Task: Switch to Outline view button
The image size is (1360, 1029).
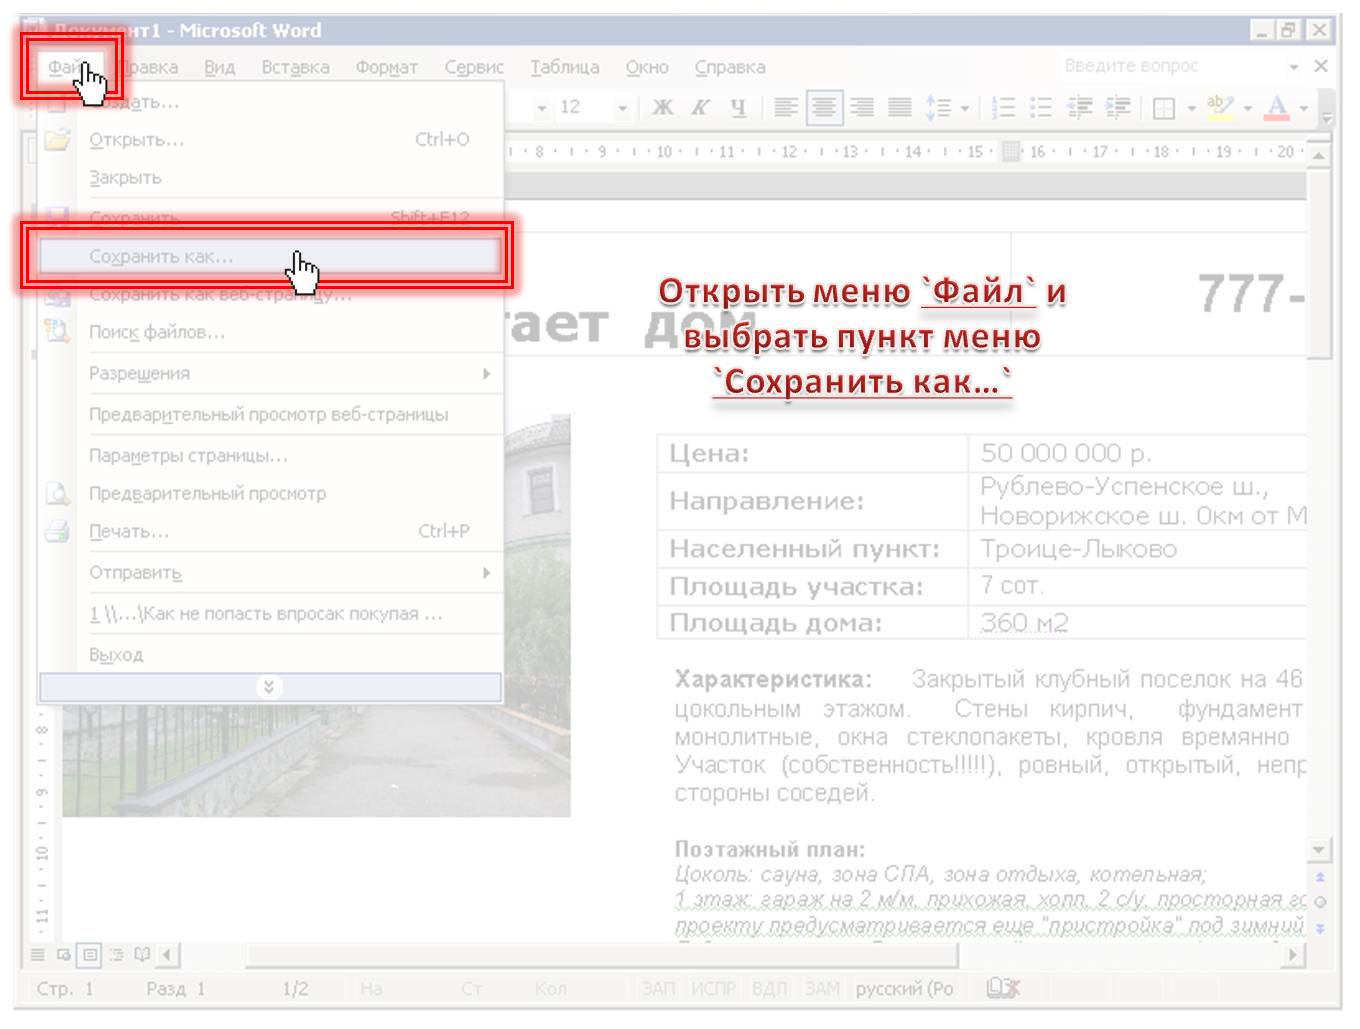Action: click(116, 955)
